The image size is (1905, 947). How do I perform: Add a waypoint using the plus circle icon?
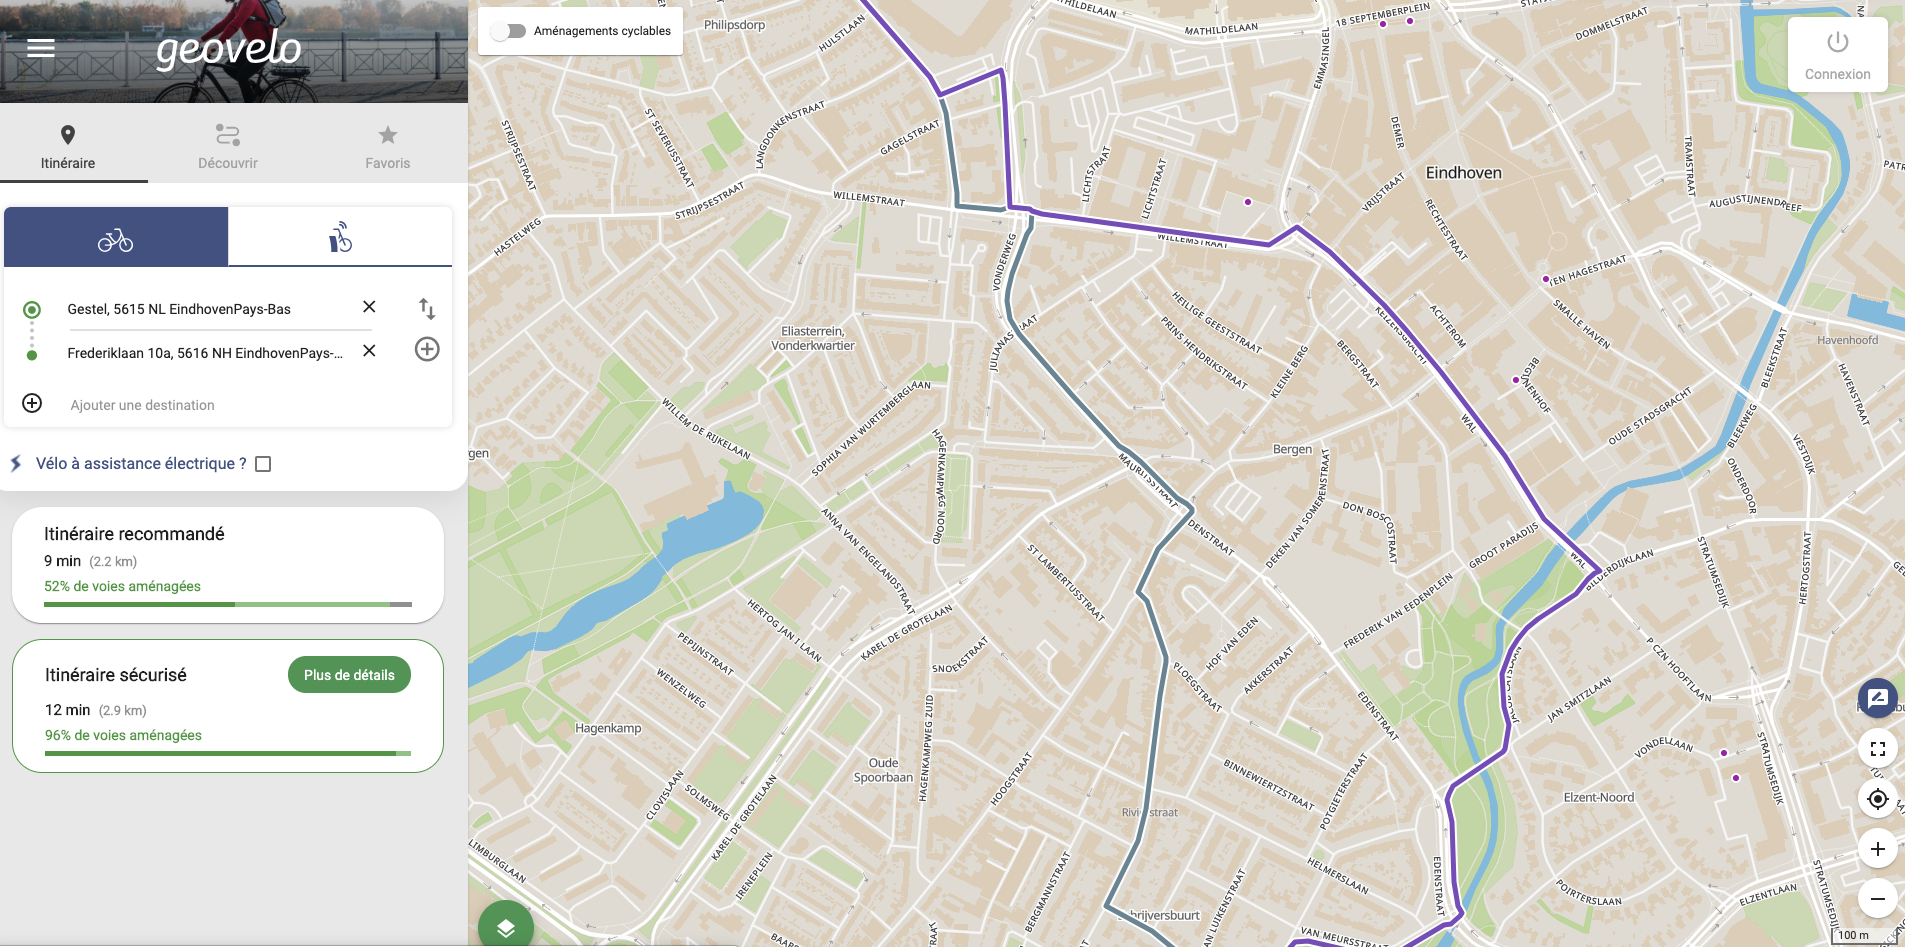click(427, 349)
